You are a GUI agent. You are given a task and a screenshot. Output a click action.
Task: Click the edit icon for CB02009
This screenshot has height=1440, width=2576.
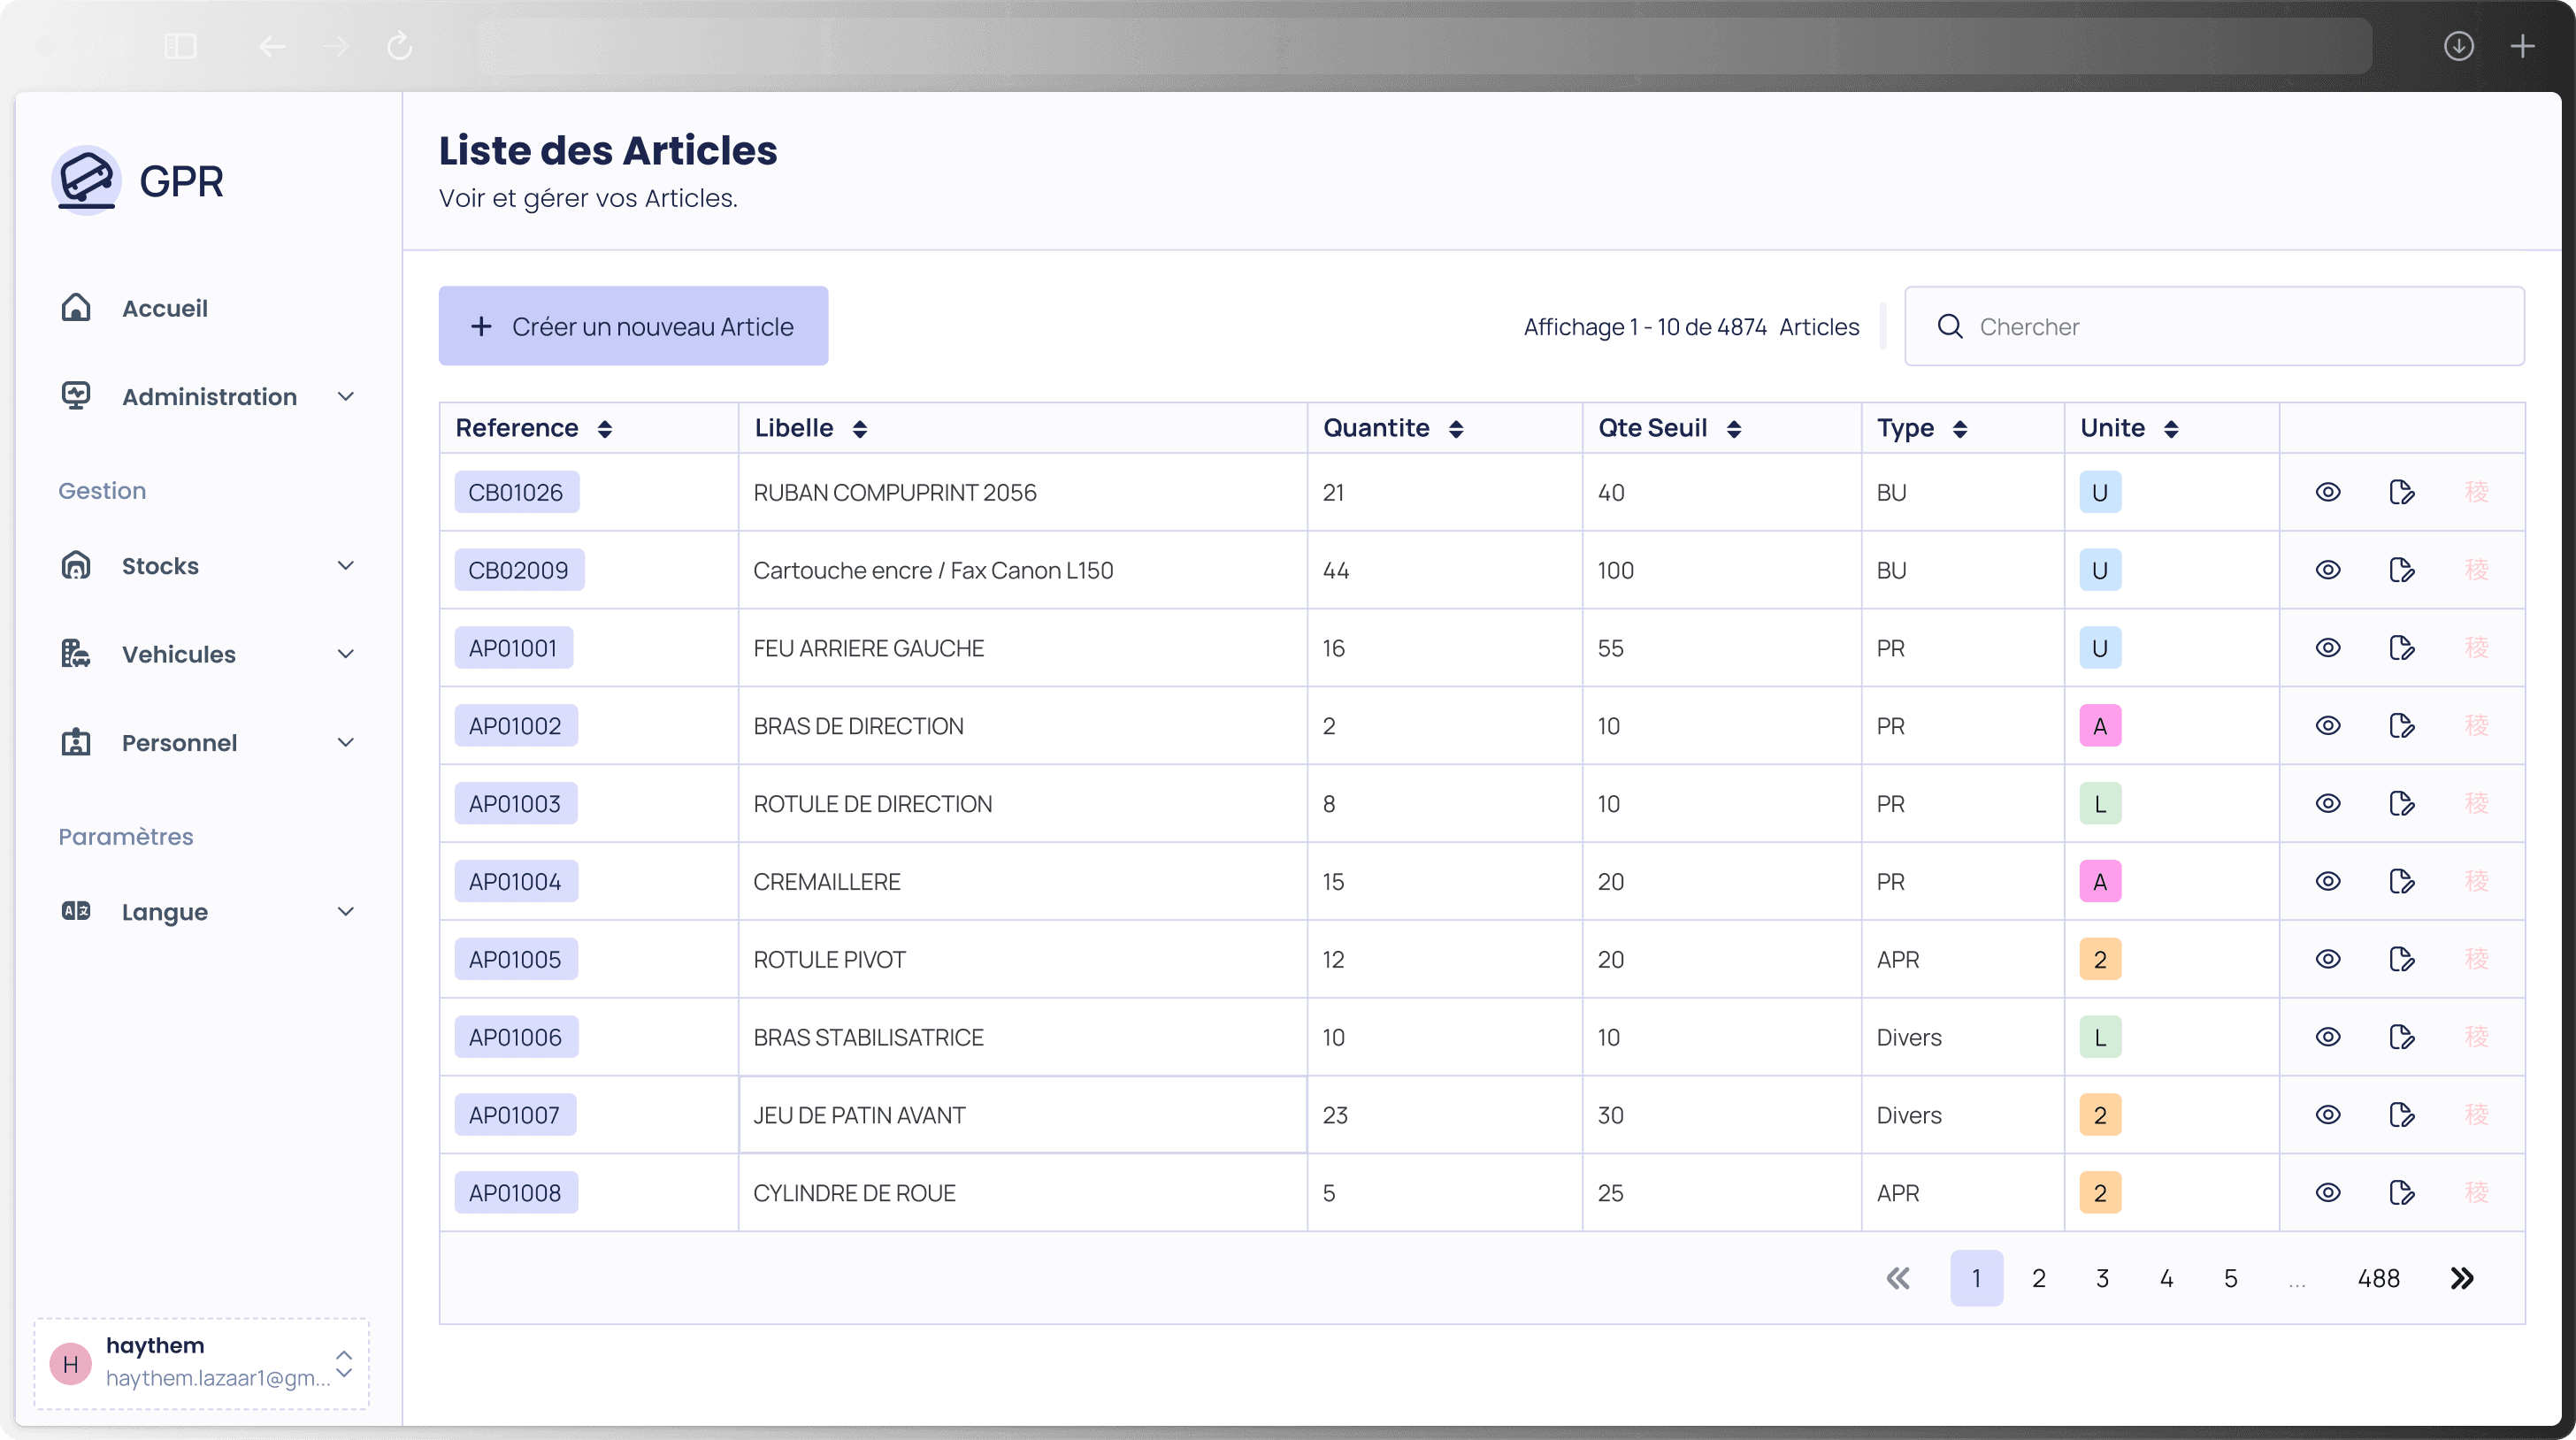click(2403, 570)
